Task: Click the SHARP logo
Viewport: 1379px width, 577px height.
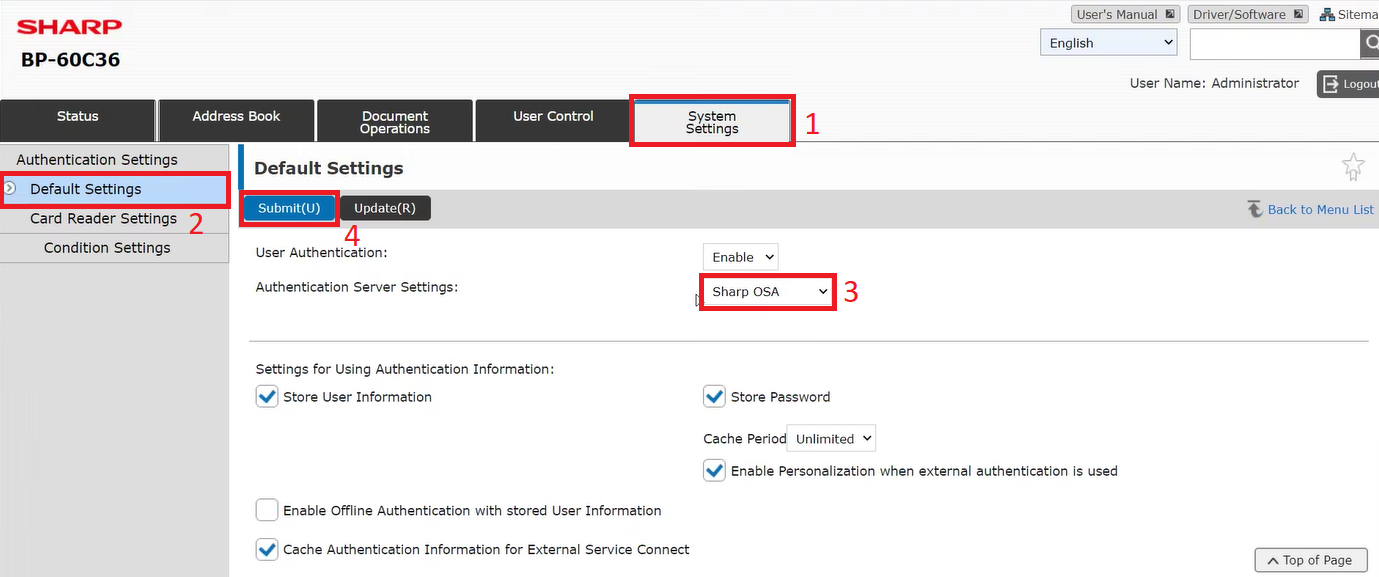Action: click(x=68, y=26)
